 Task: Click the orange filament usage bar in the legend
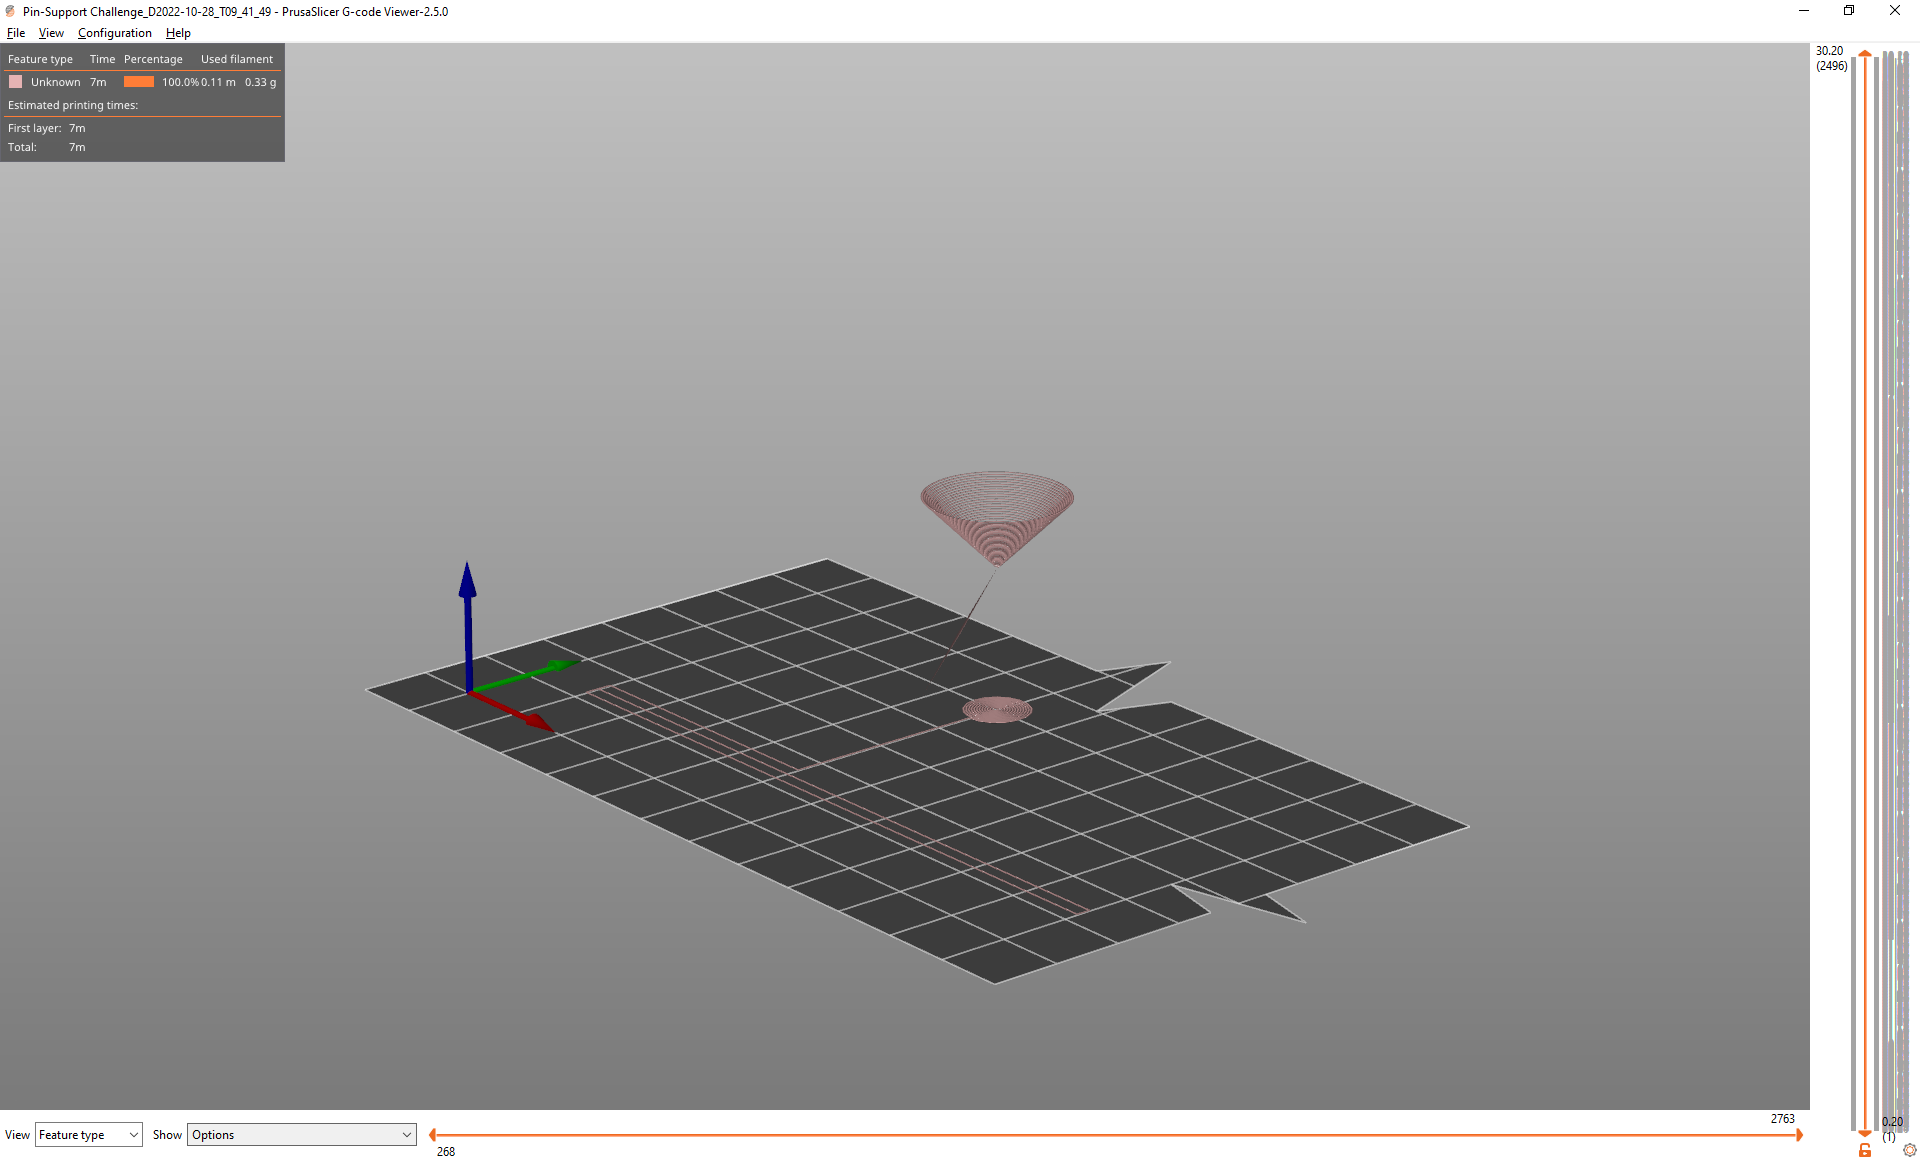pyautogui.click(x=137, y=82)
